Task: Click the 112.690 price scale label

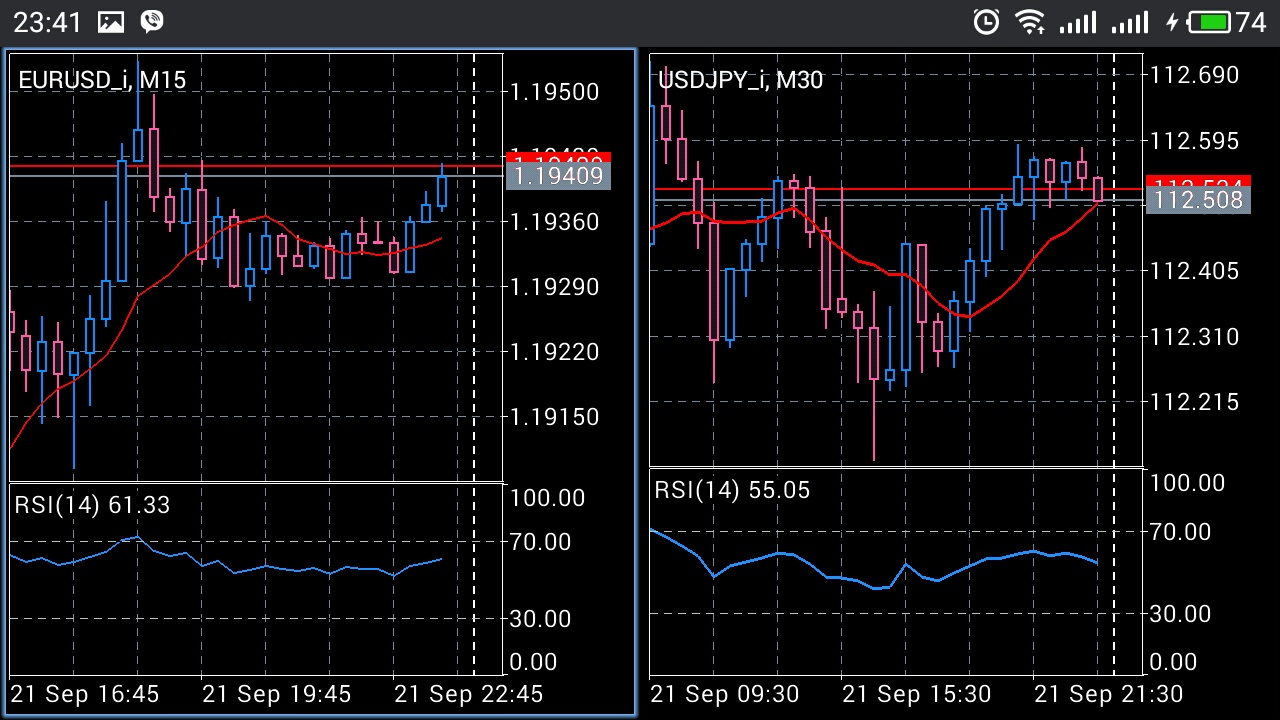Action: coord(1195,75)
